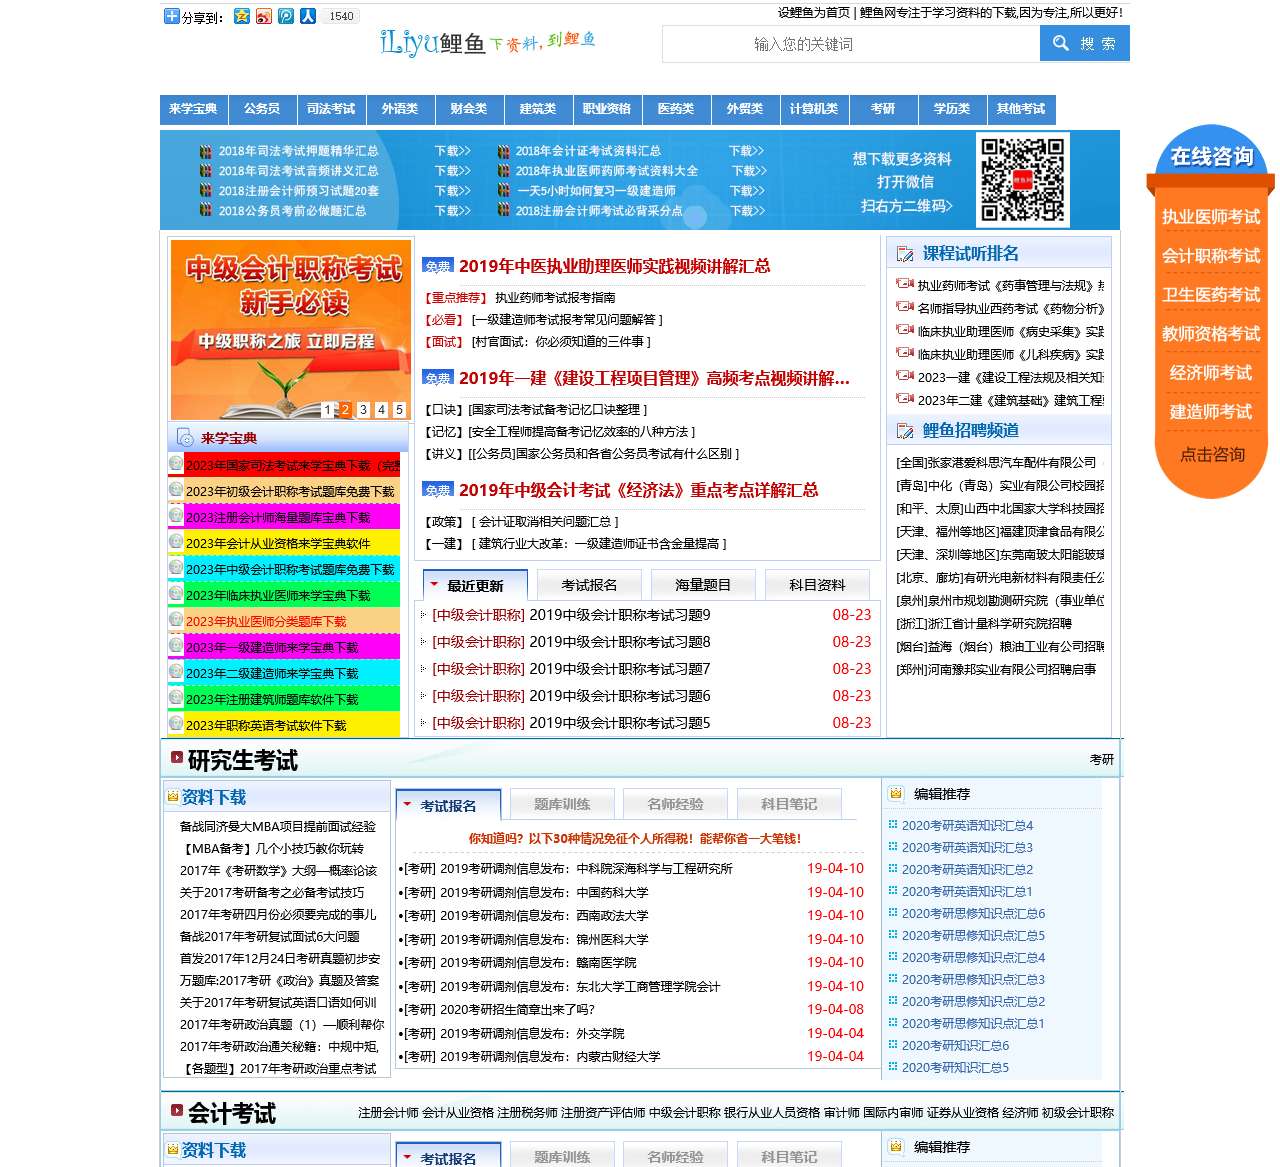Screen dimensions: 1280x1167
Task: Click the blue plus share icon
Action: click(171, 16)
